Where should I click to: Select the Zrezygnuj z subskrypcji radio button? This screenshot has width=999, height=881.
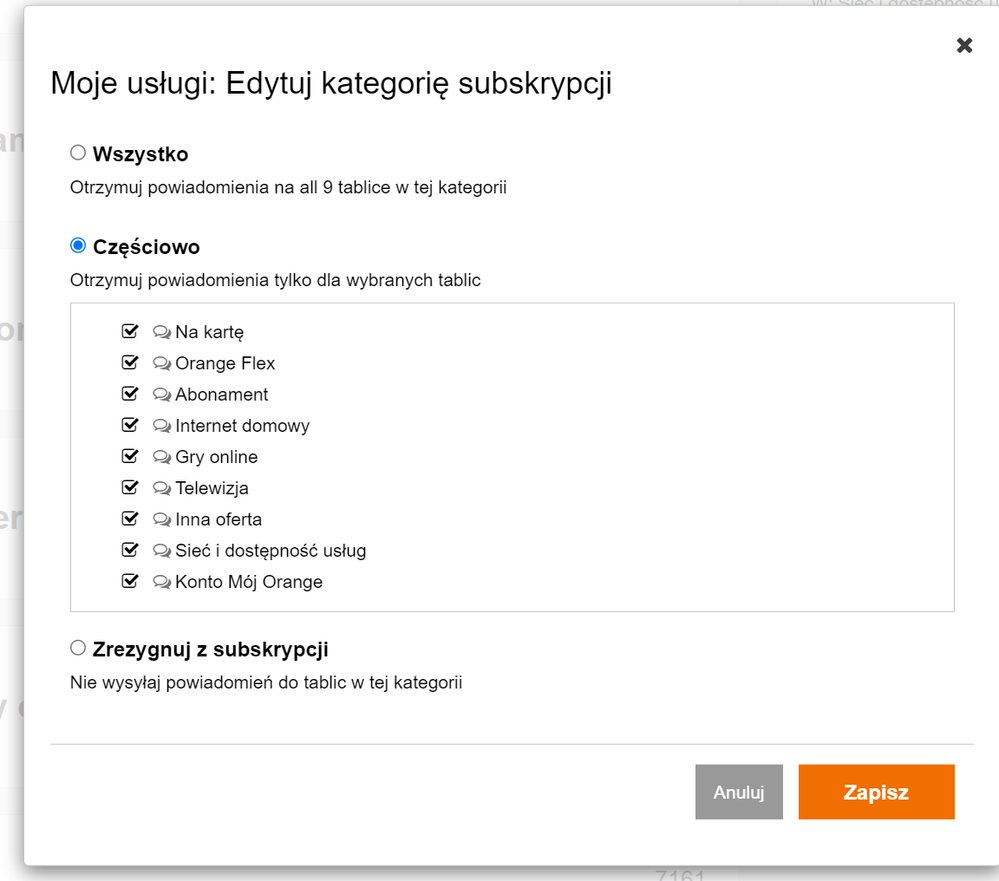point(78,648)
